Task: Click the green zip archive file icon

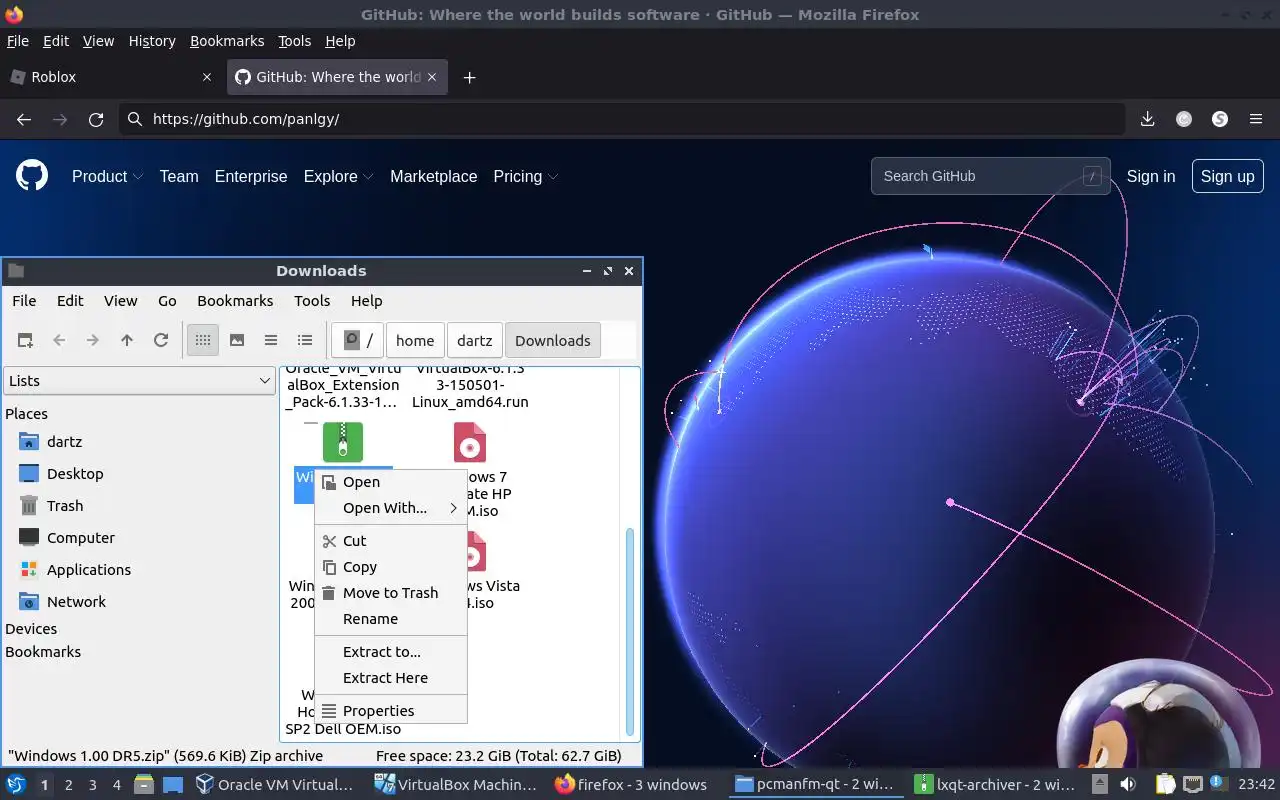Action: (x=343, y=442)
